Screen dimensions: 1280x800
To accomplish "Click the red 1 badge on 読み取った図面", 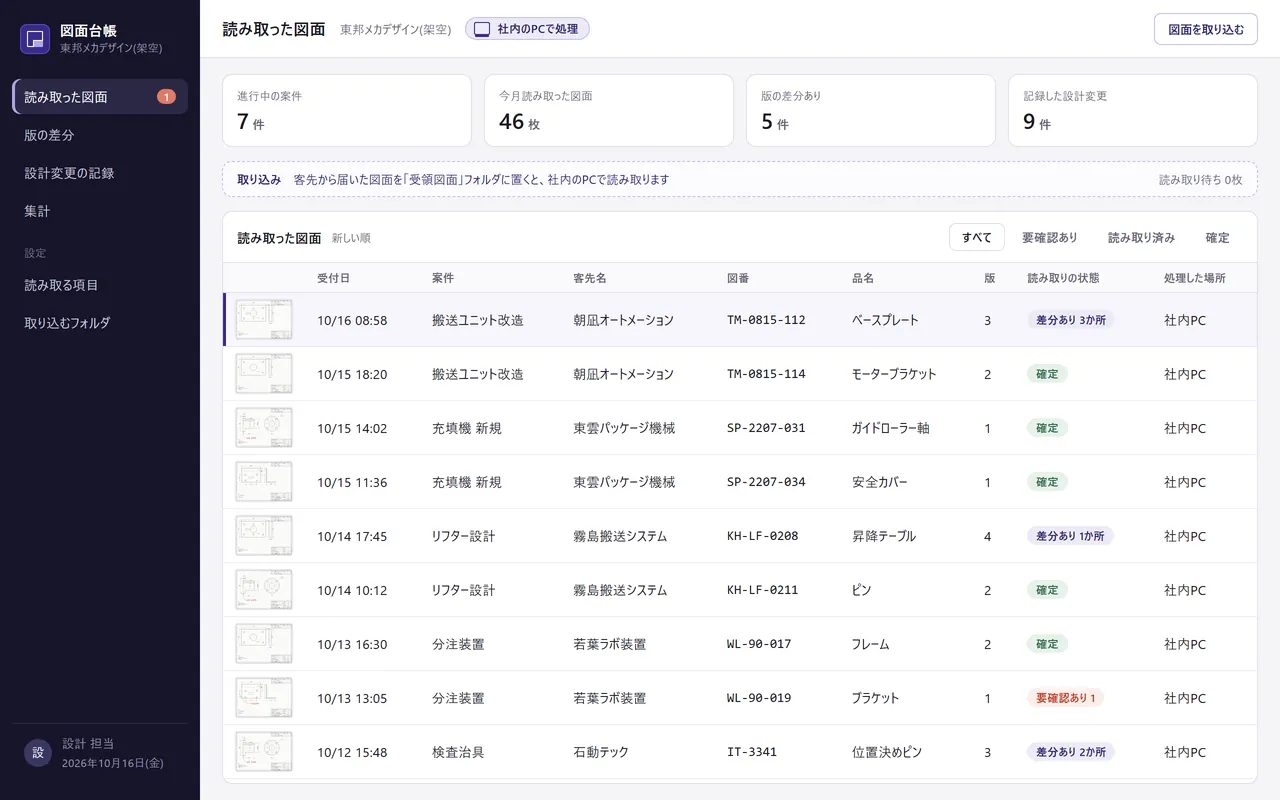I will click(x=166, y=97).
